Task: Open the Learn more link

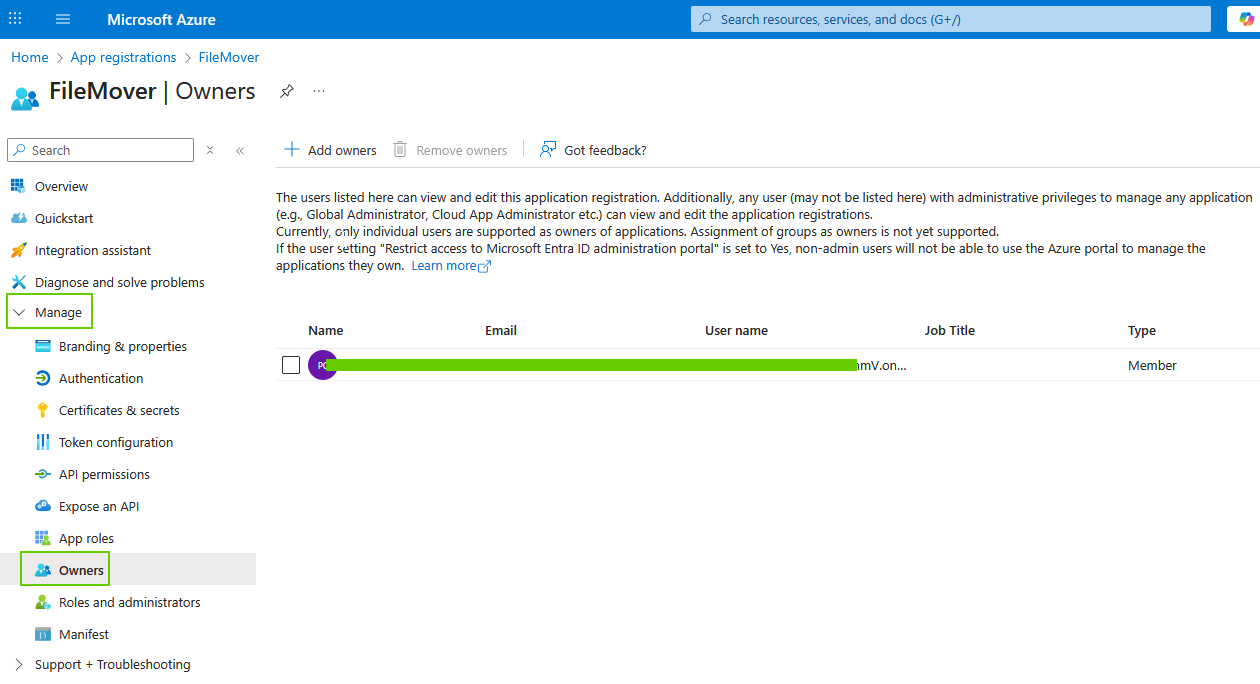Action: point(444,265)
